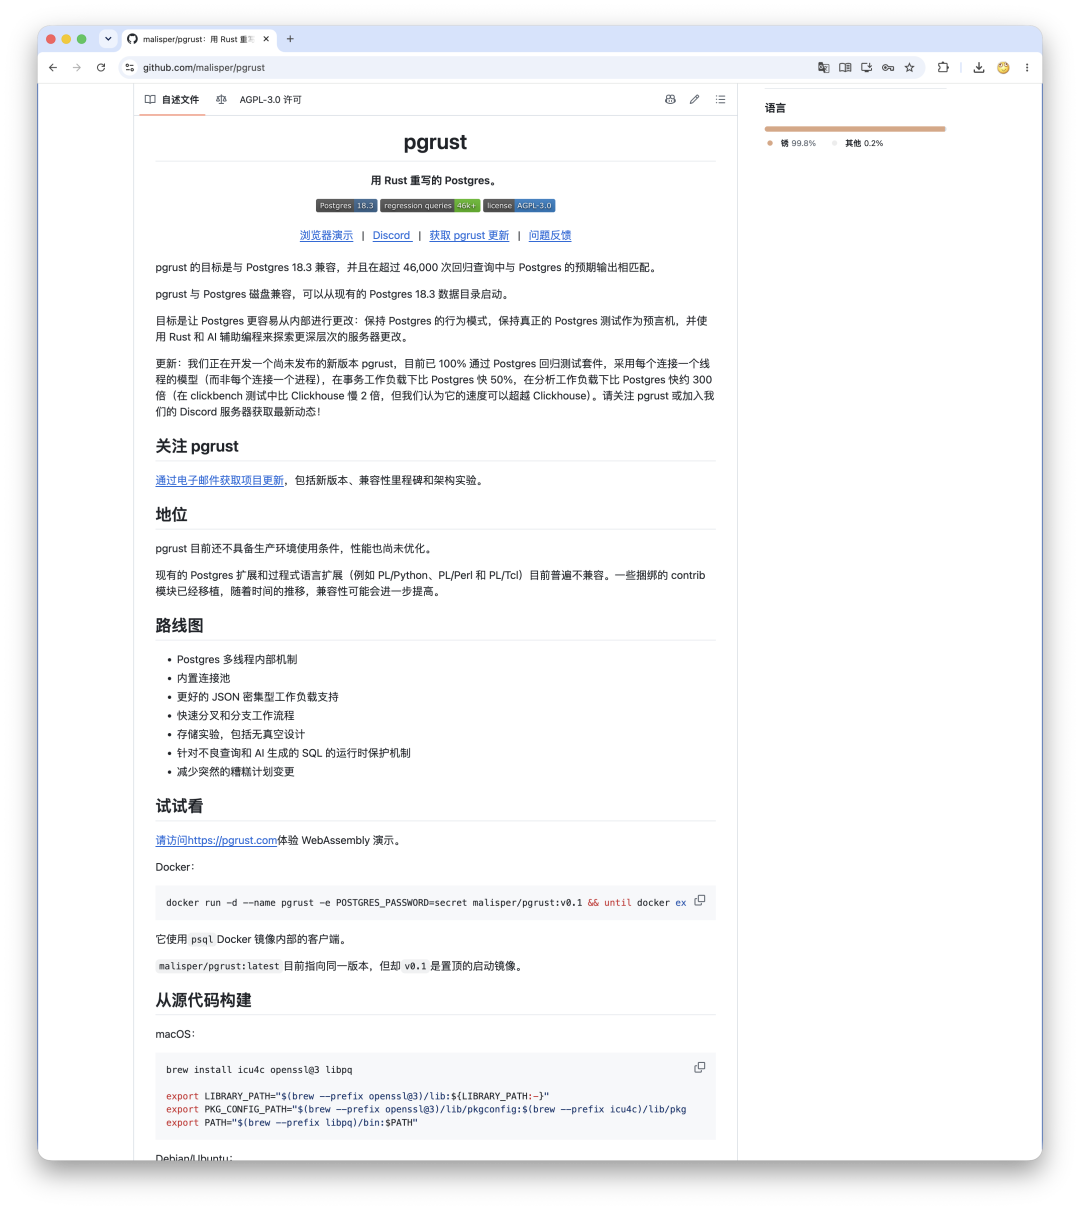1080x1210 pixels.
Task: Click the 其他 0.2% language entry
Action: click(x=858, y=143)
